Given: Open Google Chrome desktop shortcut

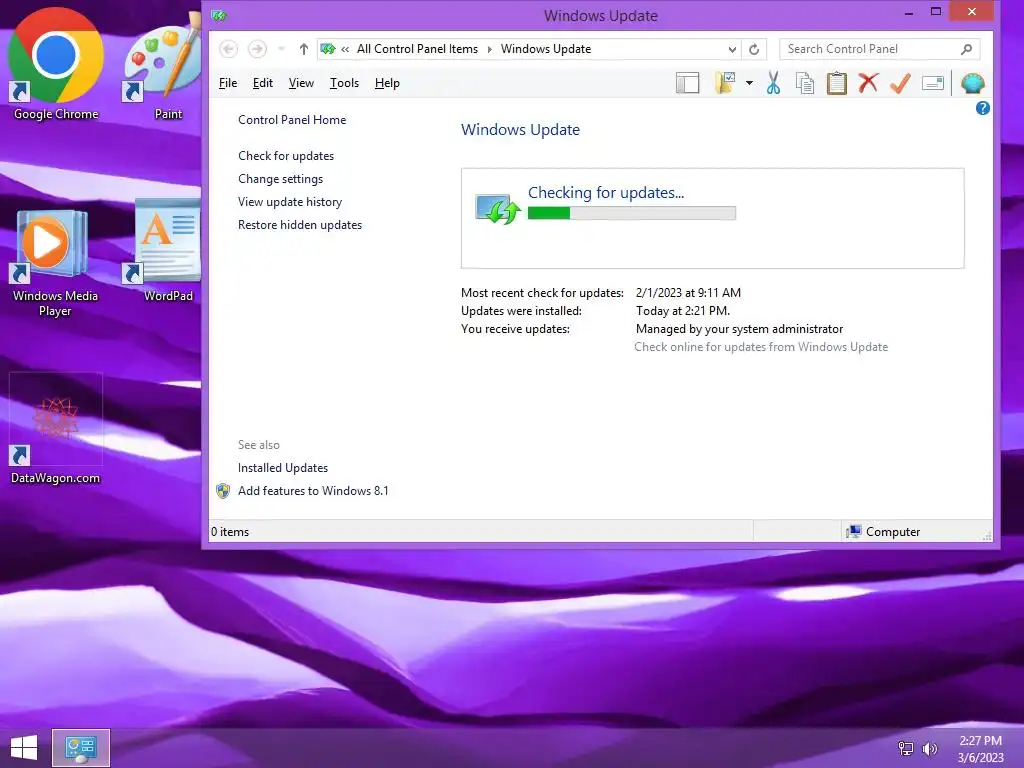Looking at the screenshot, I should click(x=56, y=64).
